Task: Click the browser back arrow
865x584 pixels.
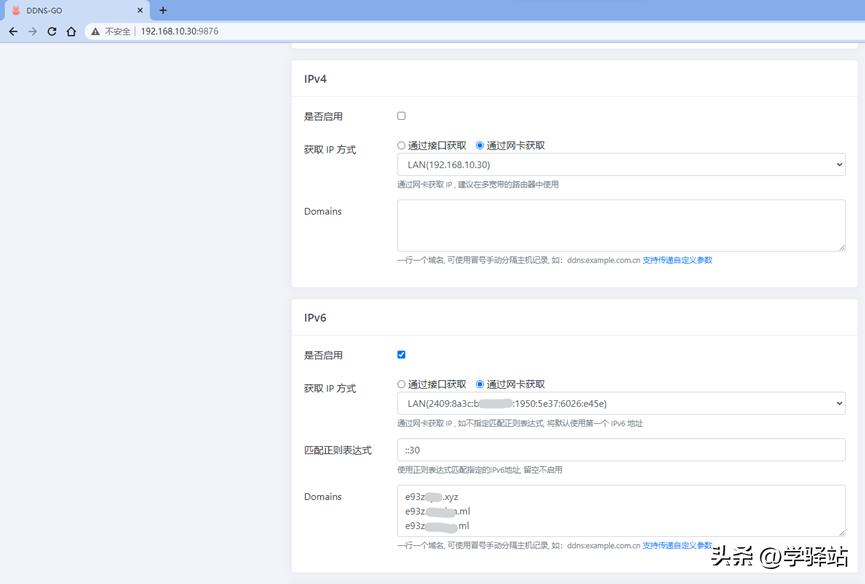Action: (x=13, y=31)
